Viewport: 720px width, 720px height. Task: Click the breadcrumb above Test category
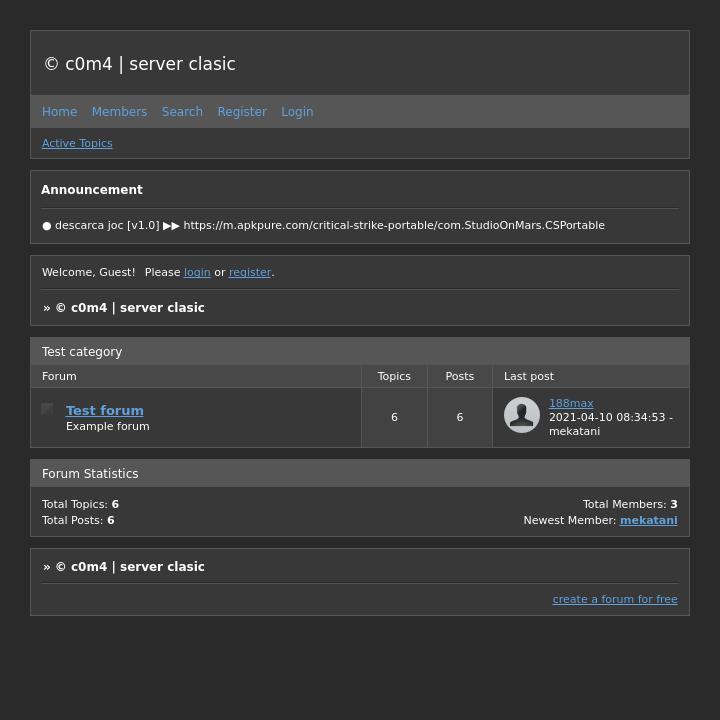[129, 308]
